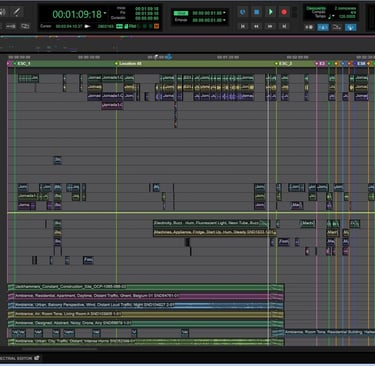
Task: Edit the pre-roll time value field
Action: 207,13
